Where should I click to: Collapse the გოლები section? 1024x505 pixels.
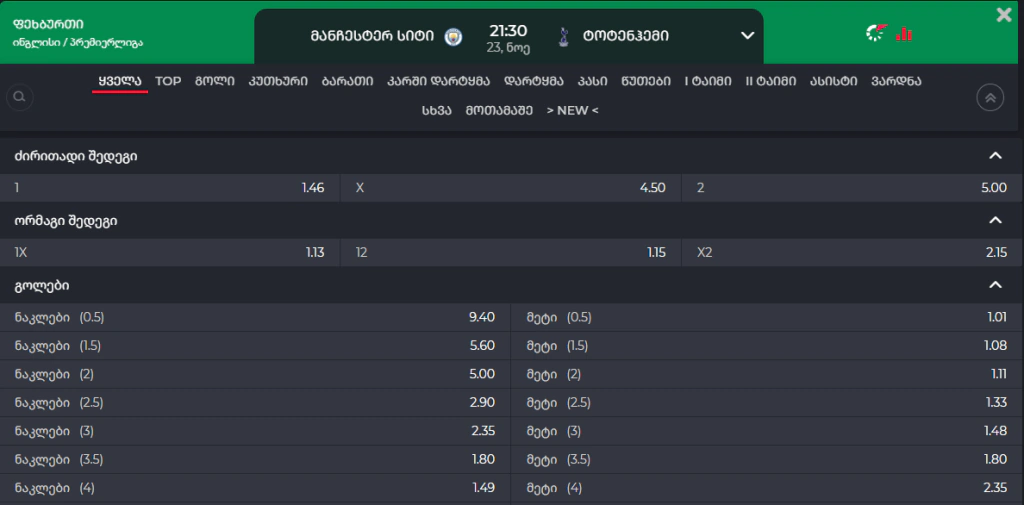(x=995, y=285)
